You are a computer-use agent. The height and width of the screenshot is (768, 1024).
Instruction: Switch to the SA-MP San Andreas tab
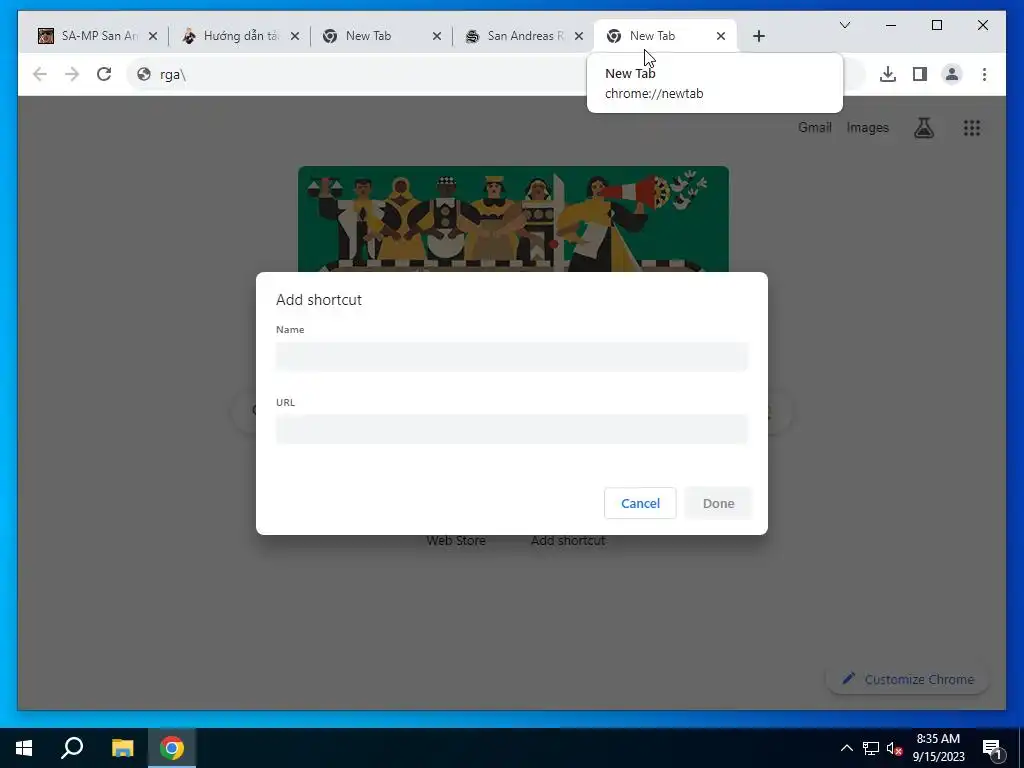coord(98,36)
